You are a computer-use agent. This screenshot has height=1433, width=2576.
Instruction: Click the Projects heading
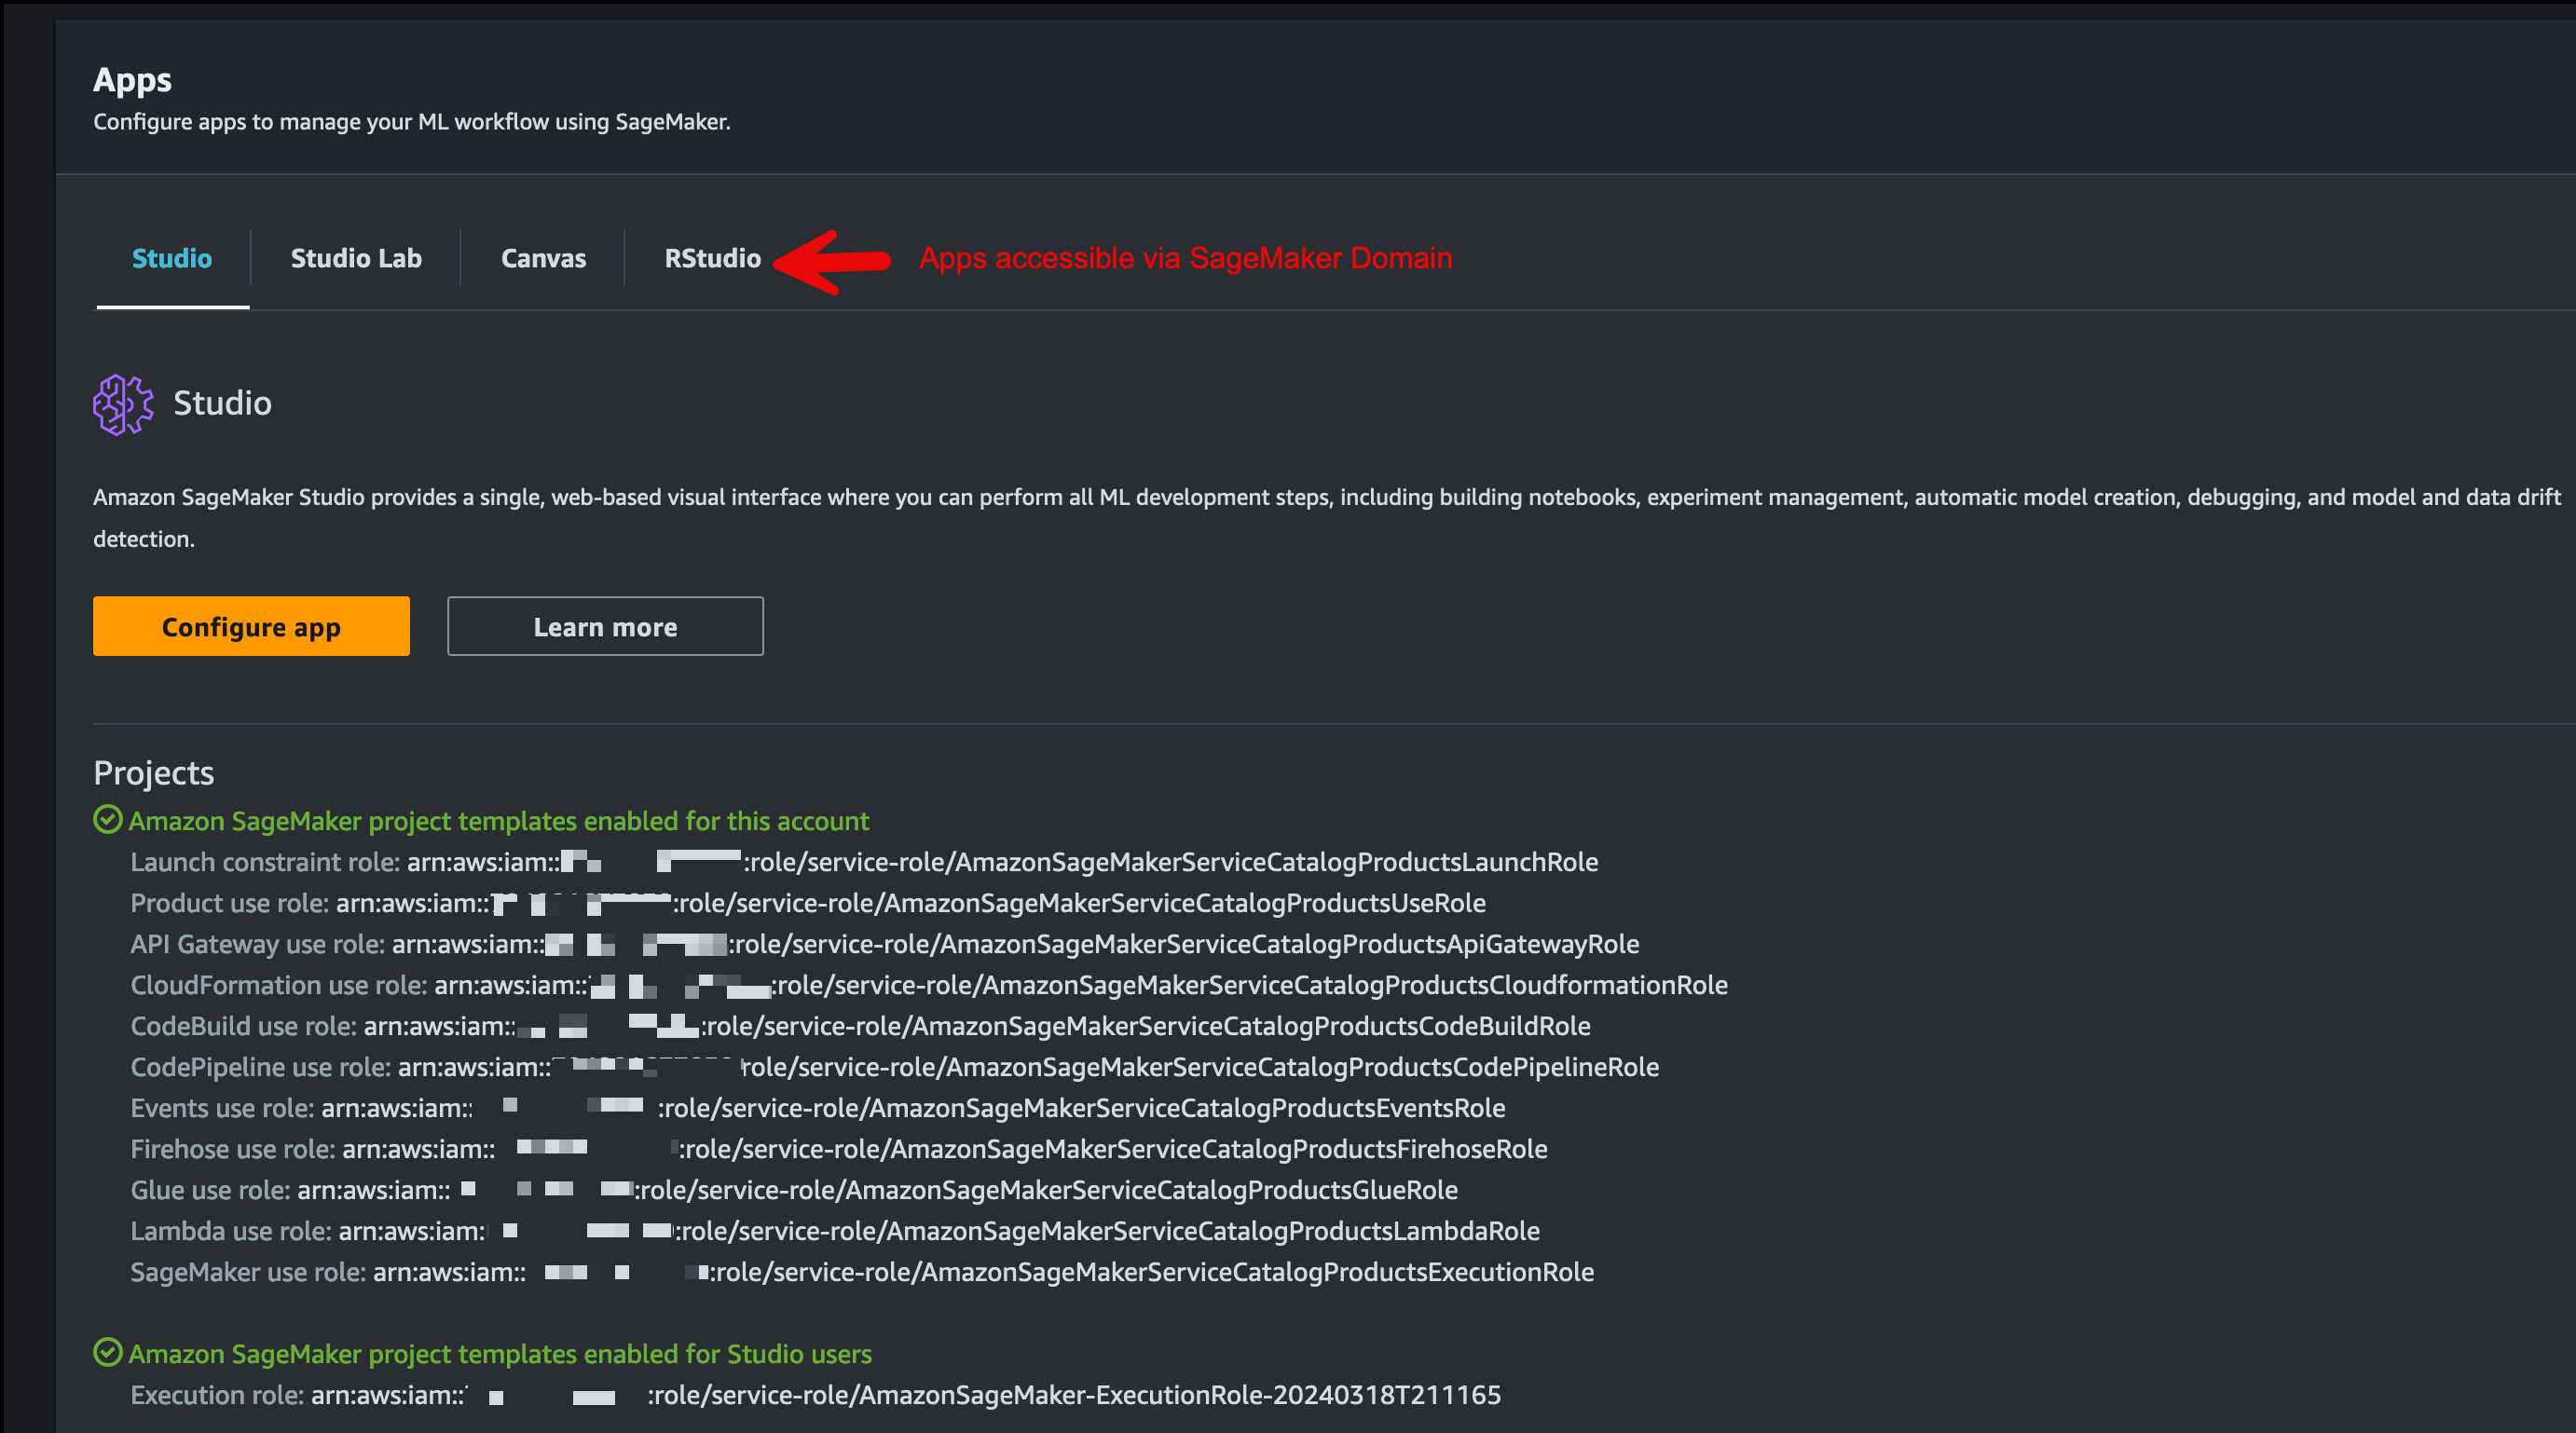[153, 773]
